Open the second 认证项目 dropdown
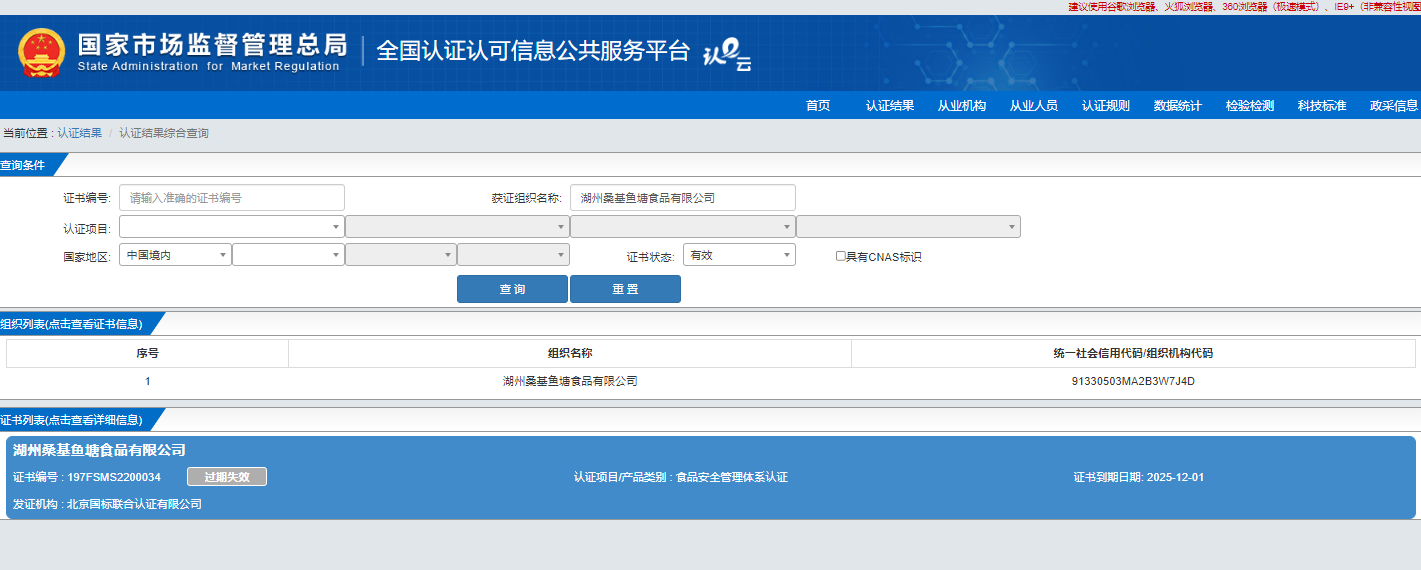 [x=457, y=227]
